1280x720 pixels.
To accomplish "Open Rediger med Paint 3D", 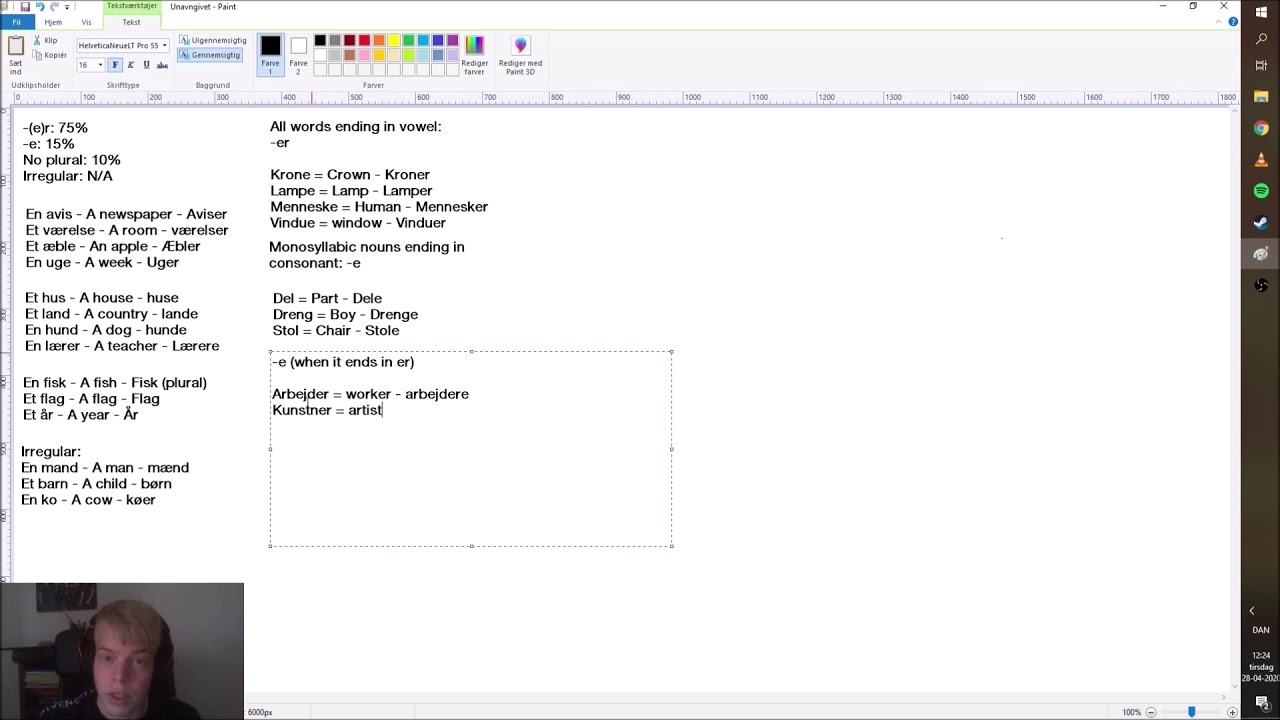I will tap(520, 56).
